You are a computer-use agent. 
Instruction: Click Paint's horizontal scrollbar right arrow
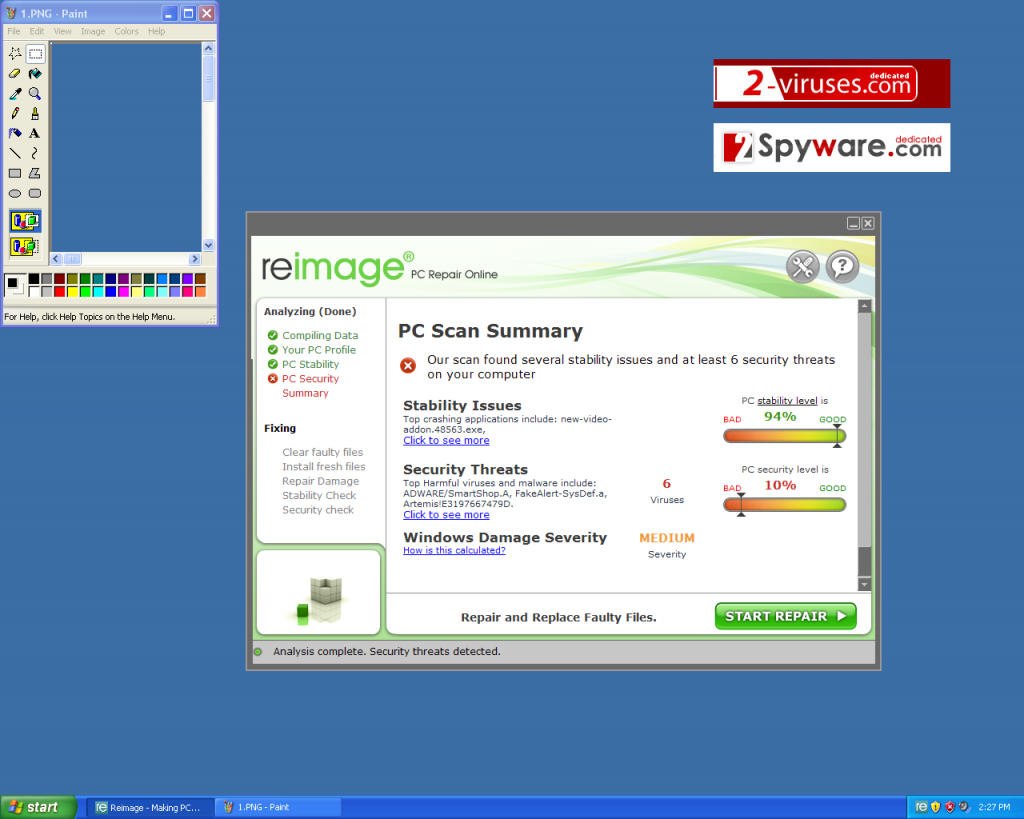[195, 259]
